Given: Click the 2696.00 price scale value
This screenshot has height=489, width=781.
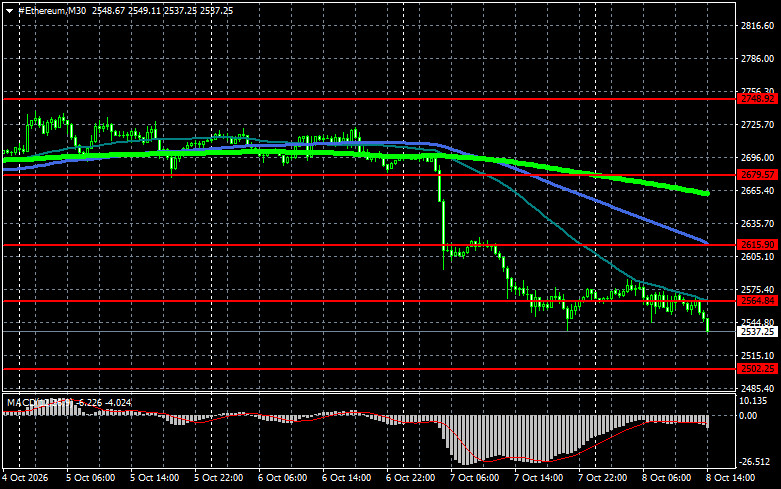Looking at the screenshot, I should coord(758,157).
